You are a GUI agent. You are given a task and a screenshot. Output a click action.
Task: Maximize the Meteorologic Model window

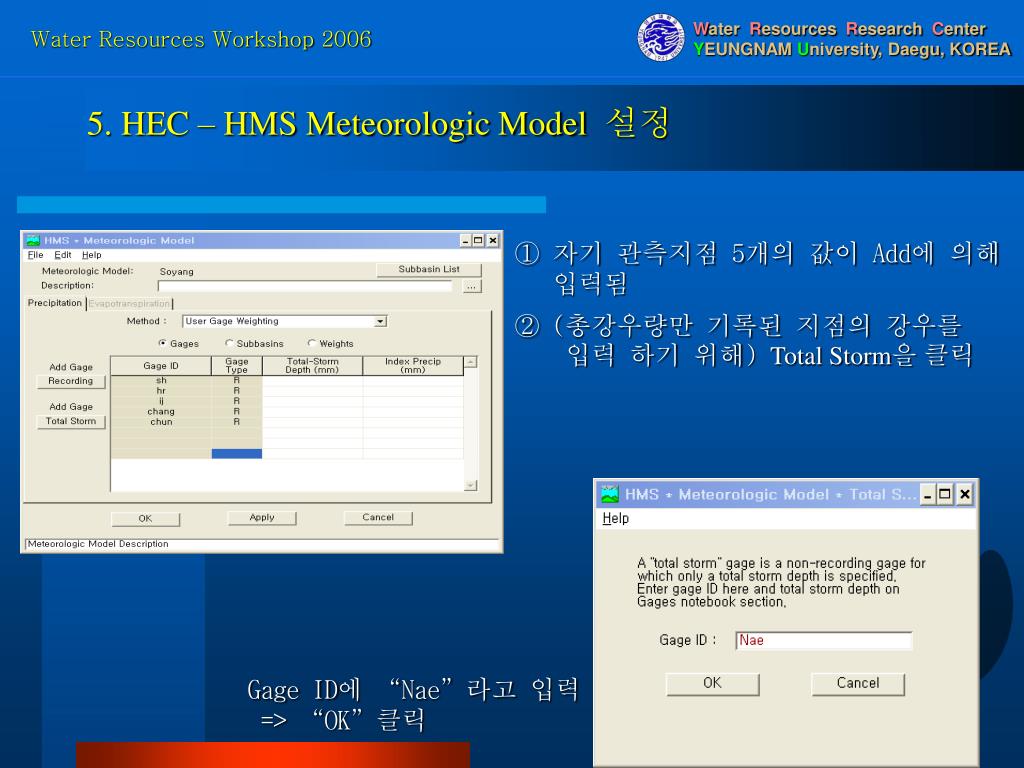pyautogui.click(x=478, y=240)
